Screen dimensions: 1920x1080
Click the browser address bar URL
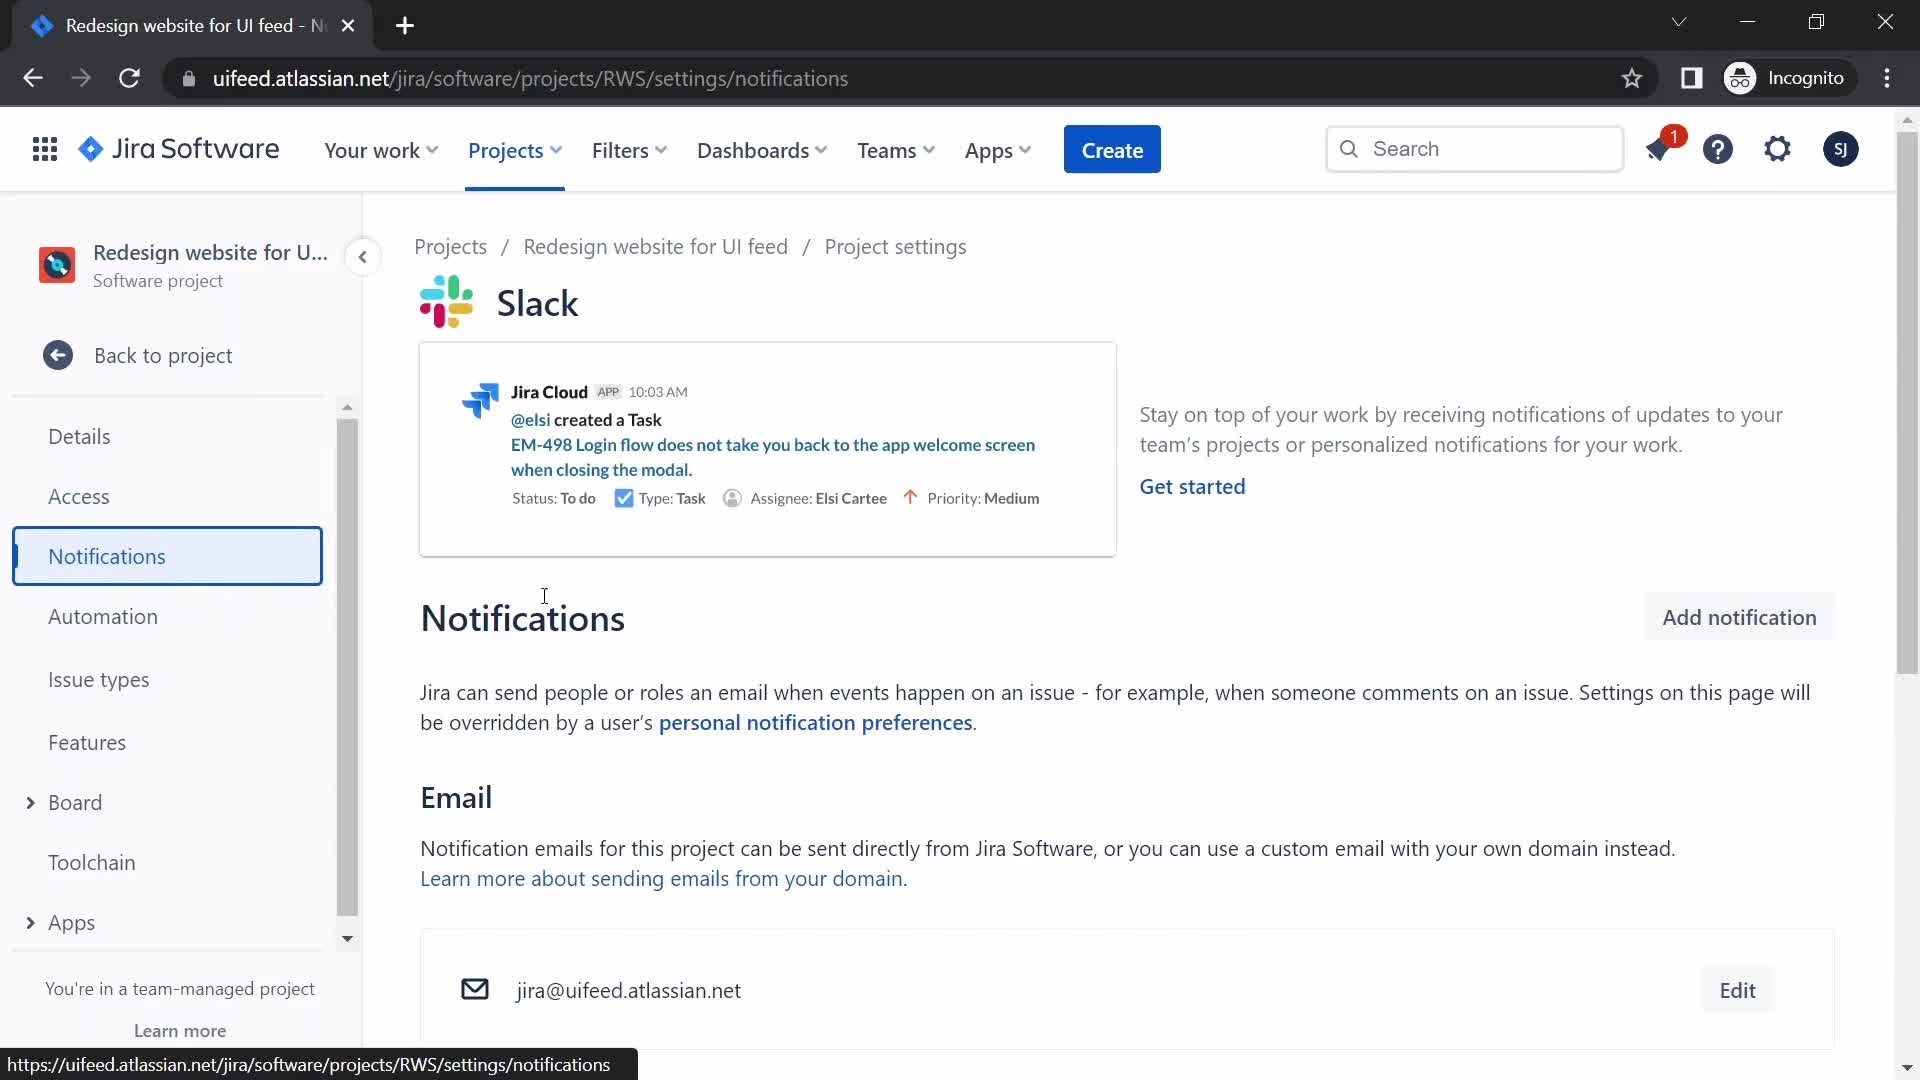pos(530,79)
